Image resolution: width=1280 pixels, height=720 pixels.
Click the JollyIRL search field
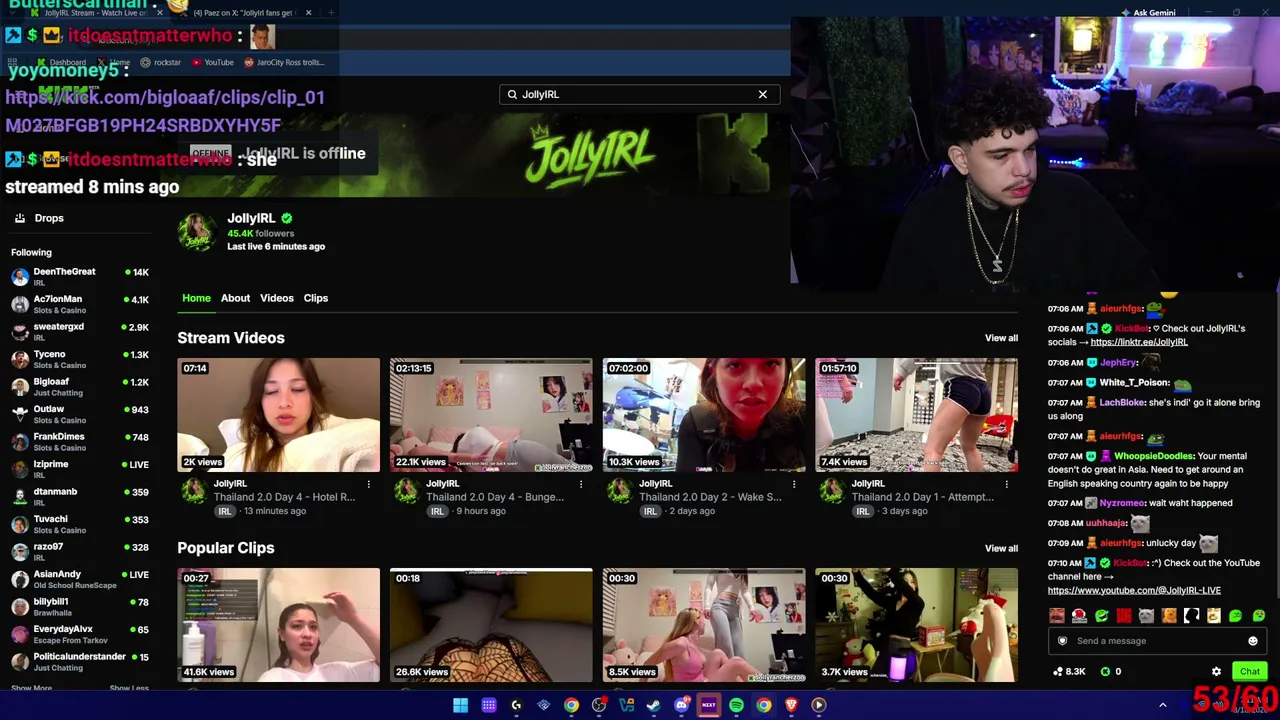click(639, 94)
